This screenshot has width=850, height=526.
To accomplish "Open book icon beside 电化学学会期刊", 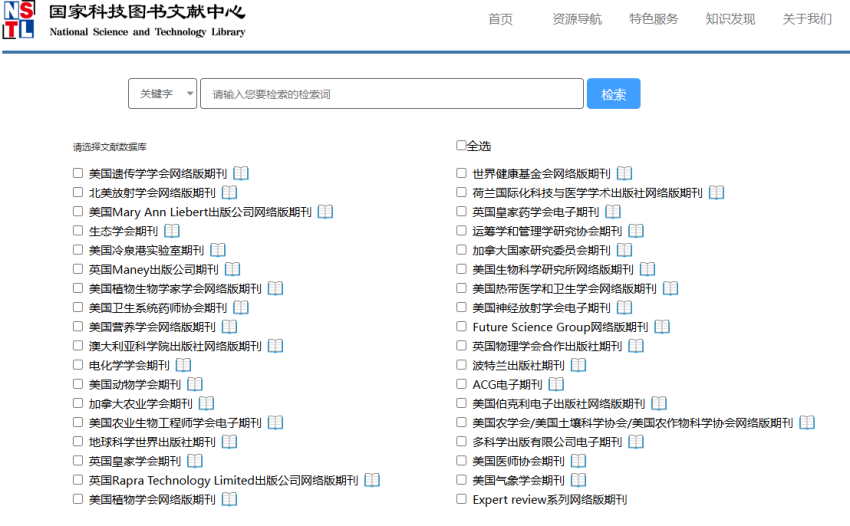I will point(183,365).
